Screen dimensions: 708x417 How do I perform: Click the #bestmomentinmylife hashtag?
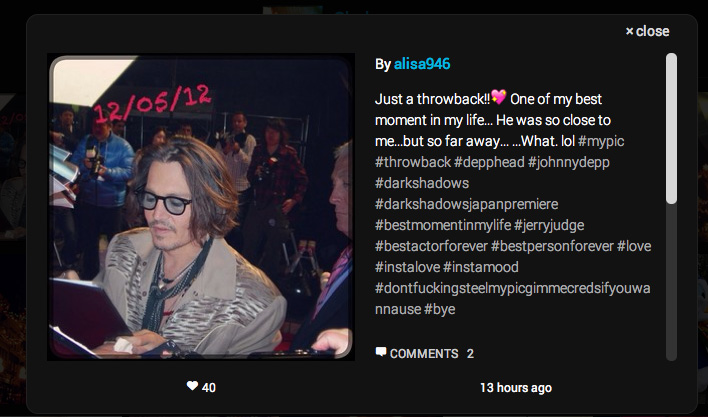tap(443, 225)
